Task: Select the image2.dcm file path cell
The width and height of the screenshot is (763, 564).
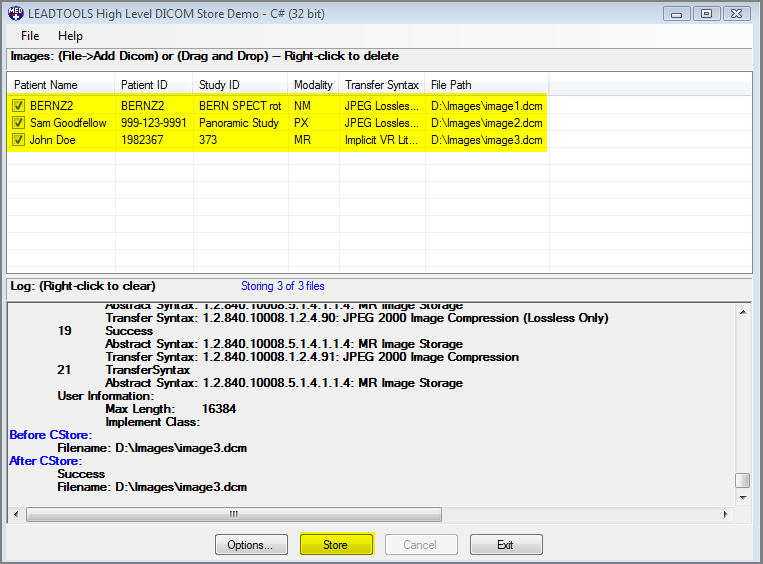Action: click(x=486, y=123)
